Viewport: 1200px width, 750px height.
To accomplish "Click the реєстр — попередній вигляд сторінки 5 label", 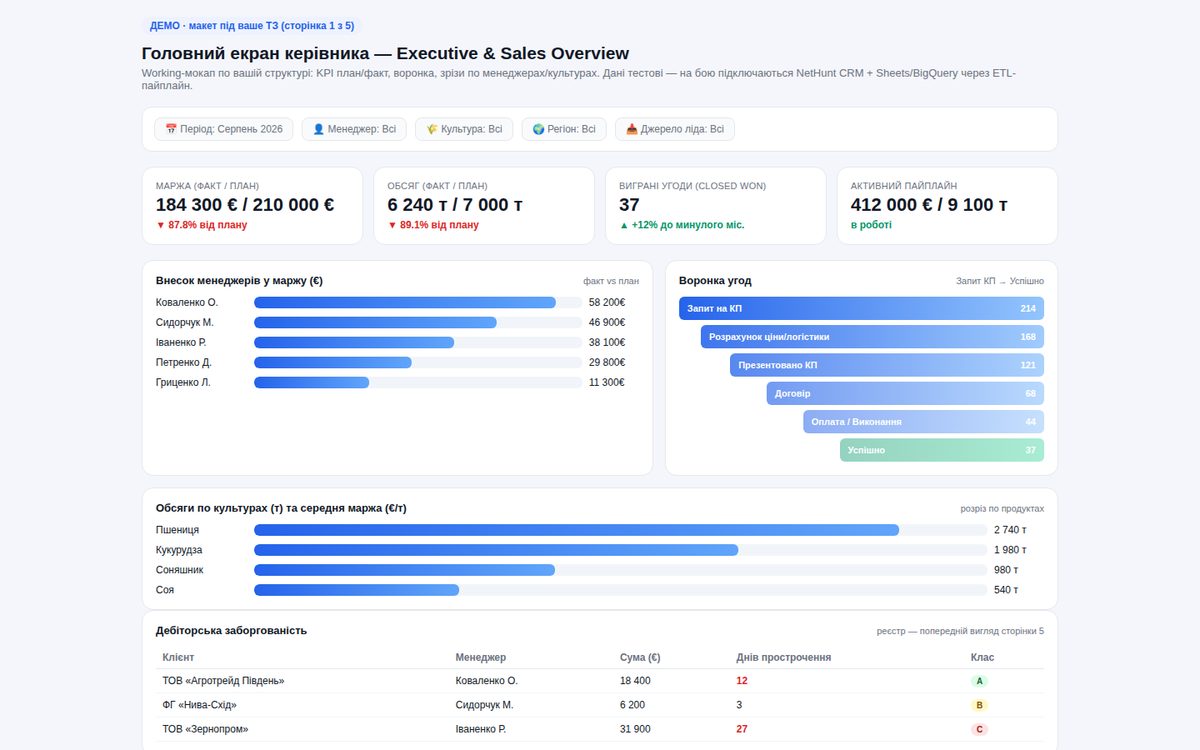I will [x=960, y=631].
